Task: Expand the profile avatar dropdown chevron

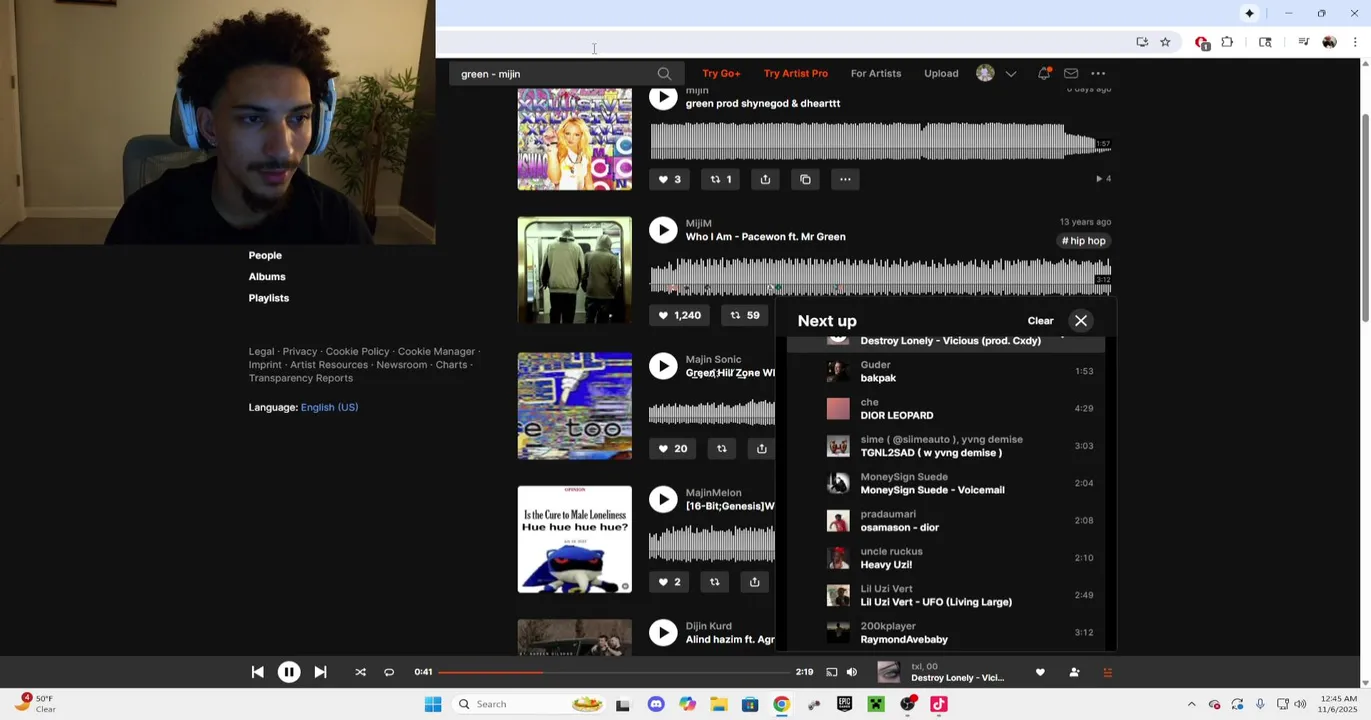Action: pyautogui.click(x=1011, y=73)
